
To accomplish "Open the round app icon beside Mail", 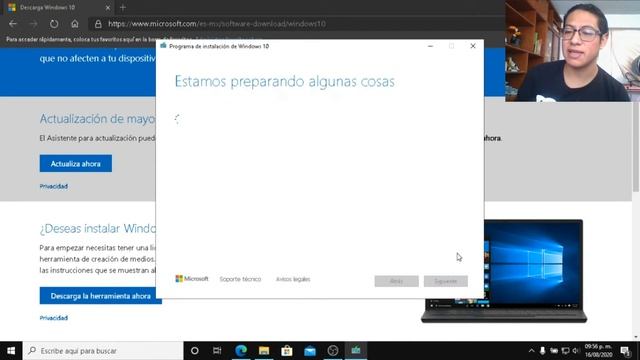I will [x=333, y=351].
